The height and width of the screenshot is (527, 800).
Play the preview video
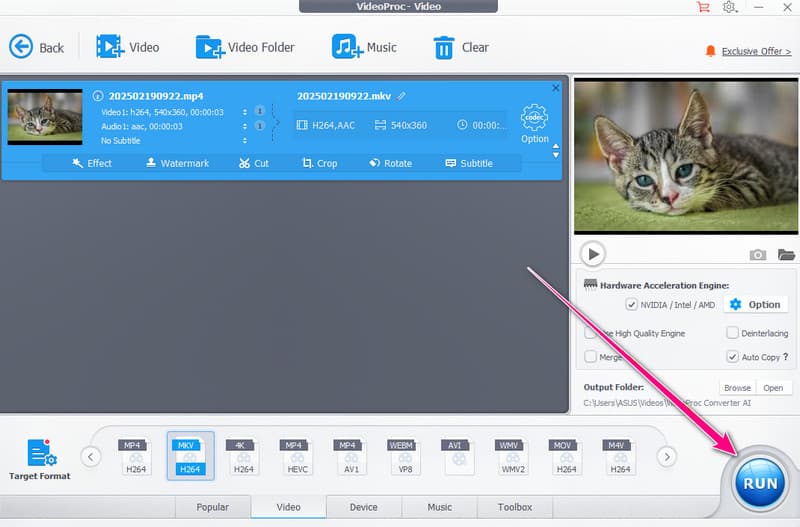pyautogui.click(x=593, y=254)
